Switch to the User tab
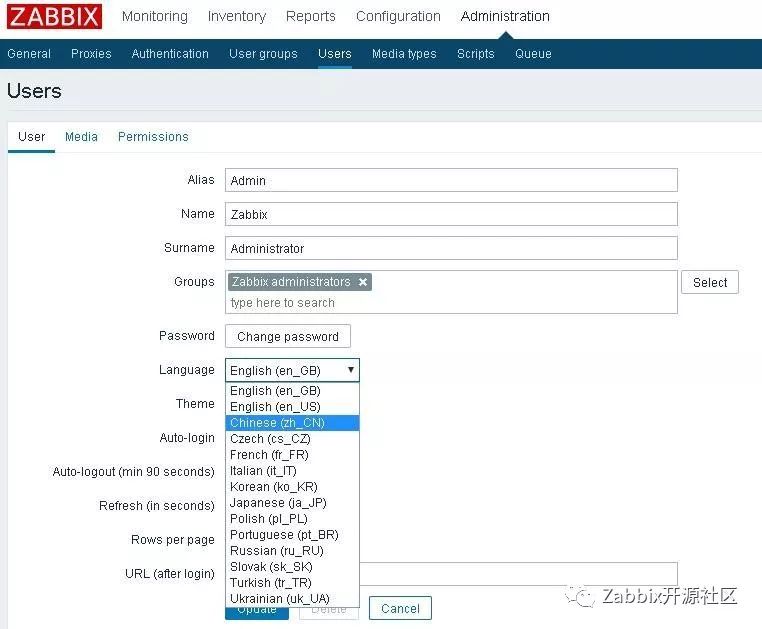 pos(32,137)
